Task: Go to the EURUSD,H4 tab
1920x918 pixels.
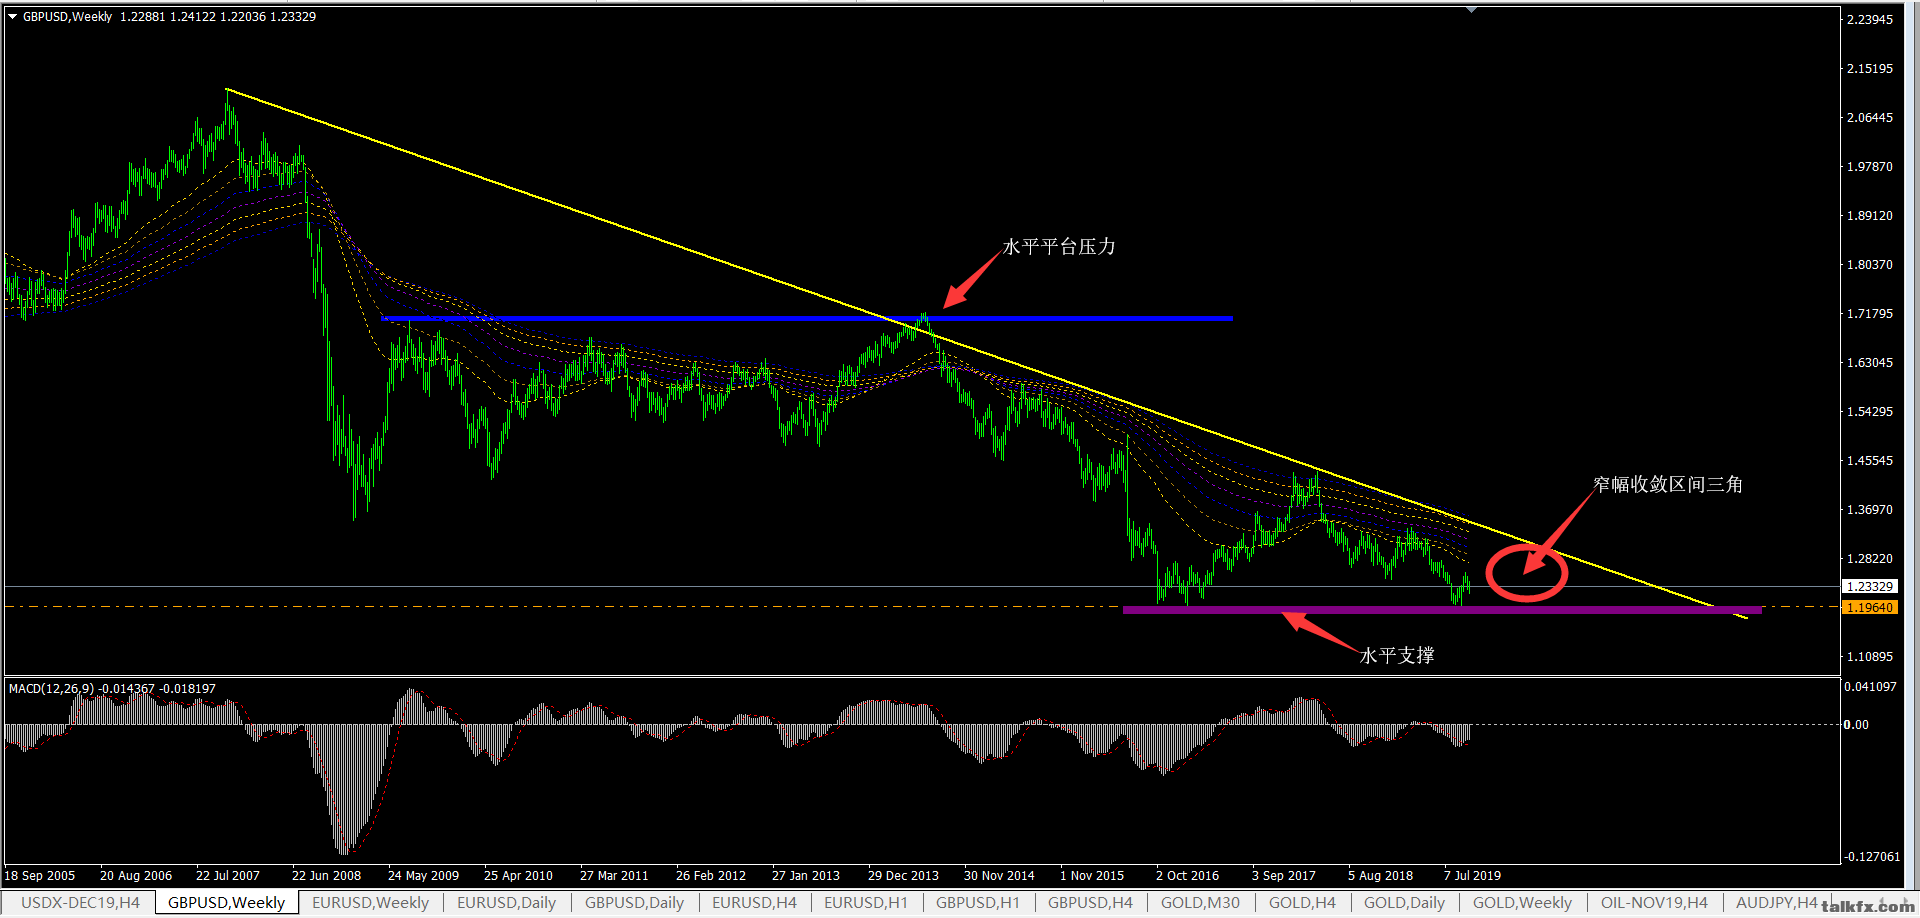Action: pyautogui.click(x=754, y=902)
